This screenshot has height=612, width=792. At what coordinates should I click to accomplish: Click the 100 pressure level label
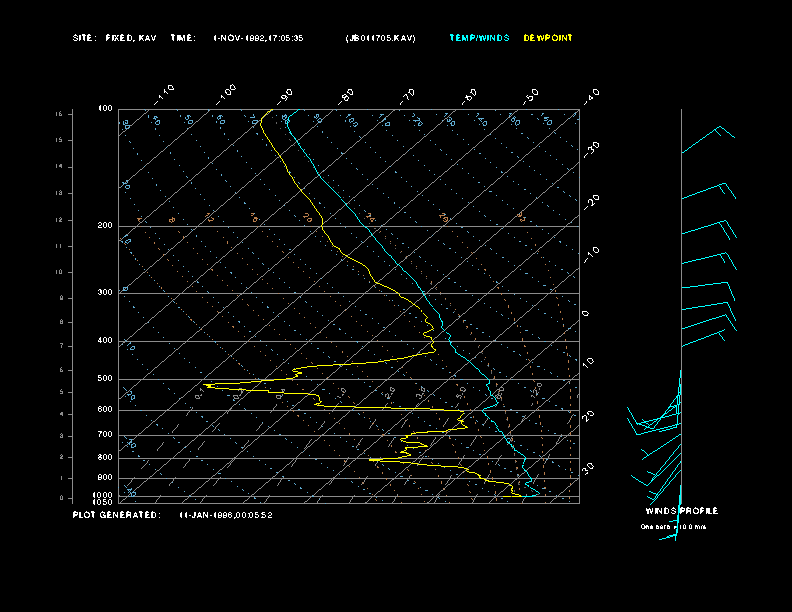pos(105,109)
